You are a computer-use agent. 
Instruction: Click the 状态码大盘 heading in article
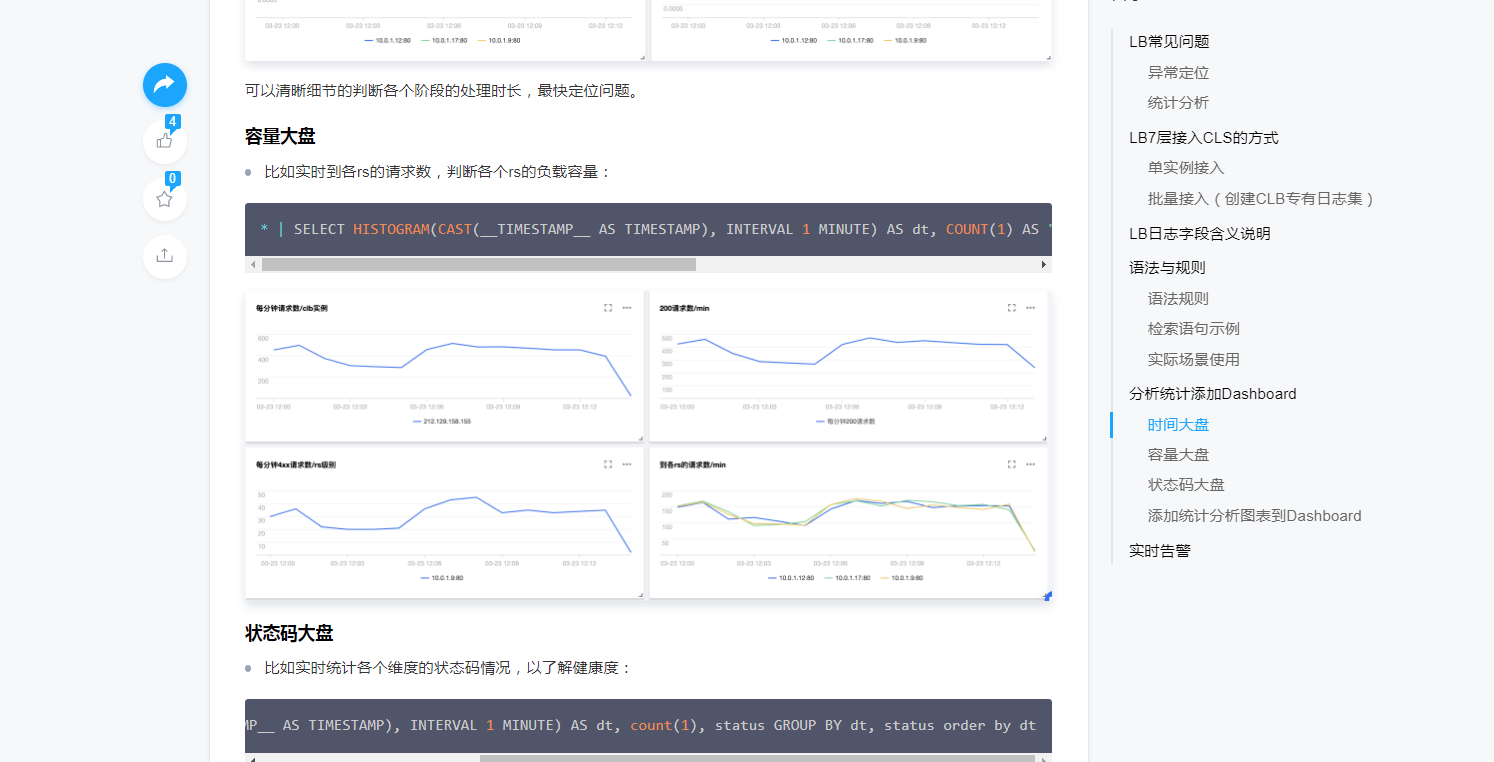289,633
